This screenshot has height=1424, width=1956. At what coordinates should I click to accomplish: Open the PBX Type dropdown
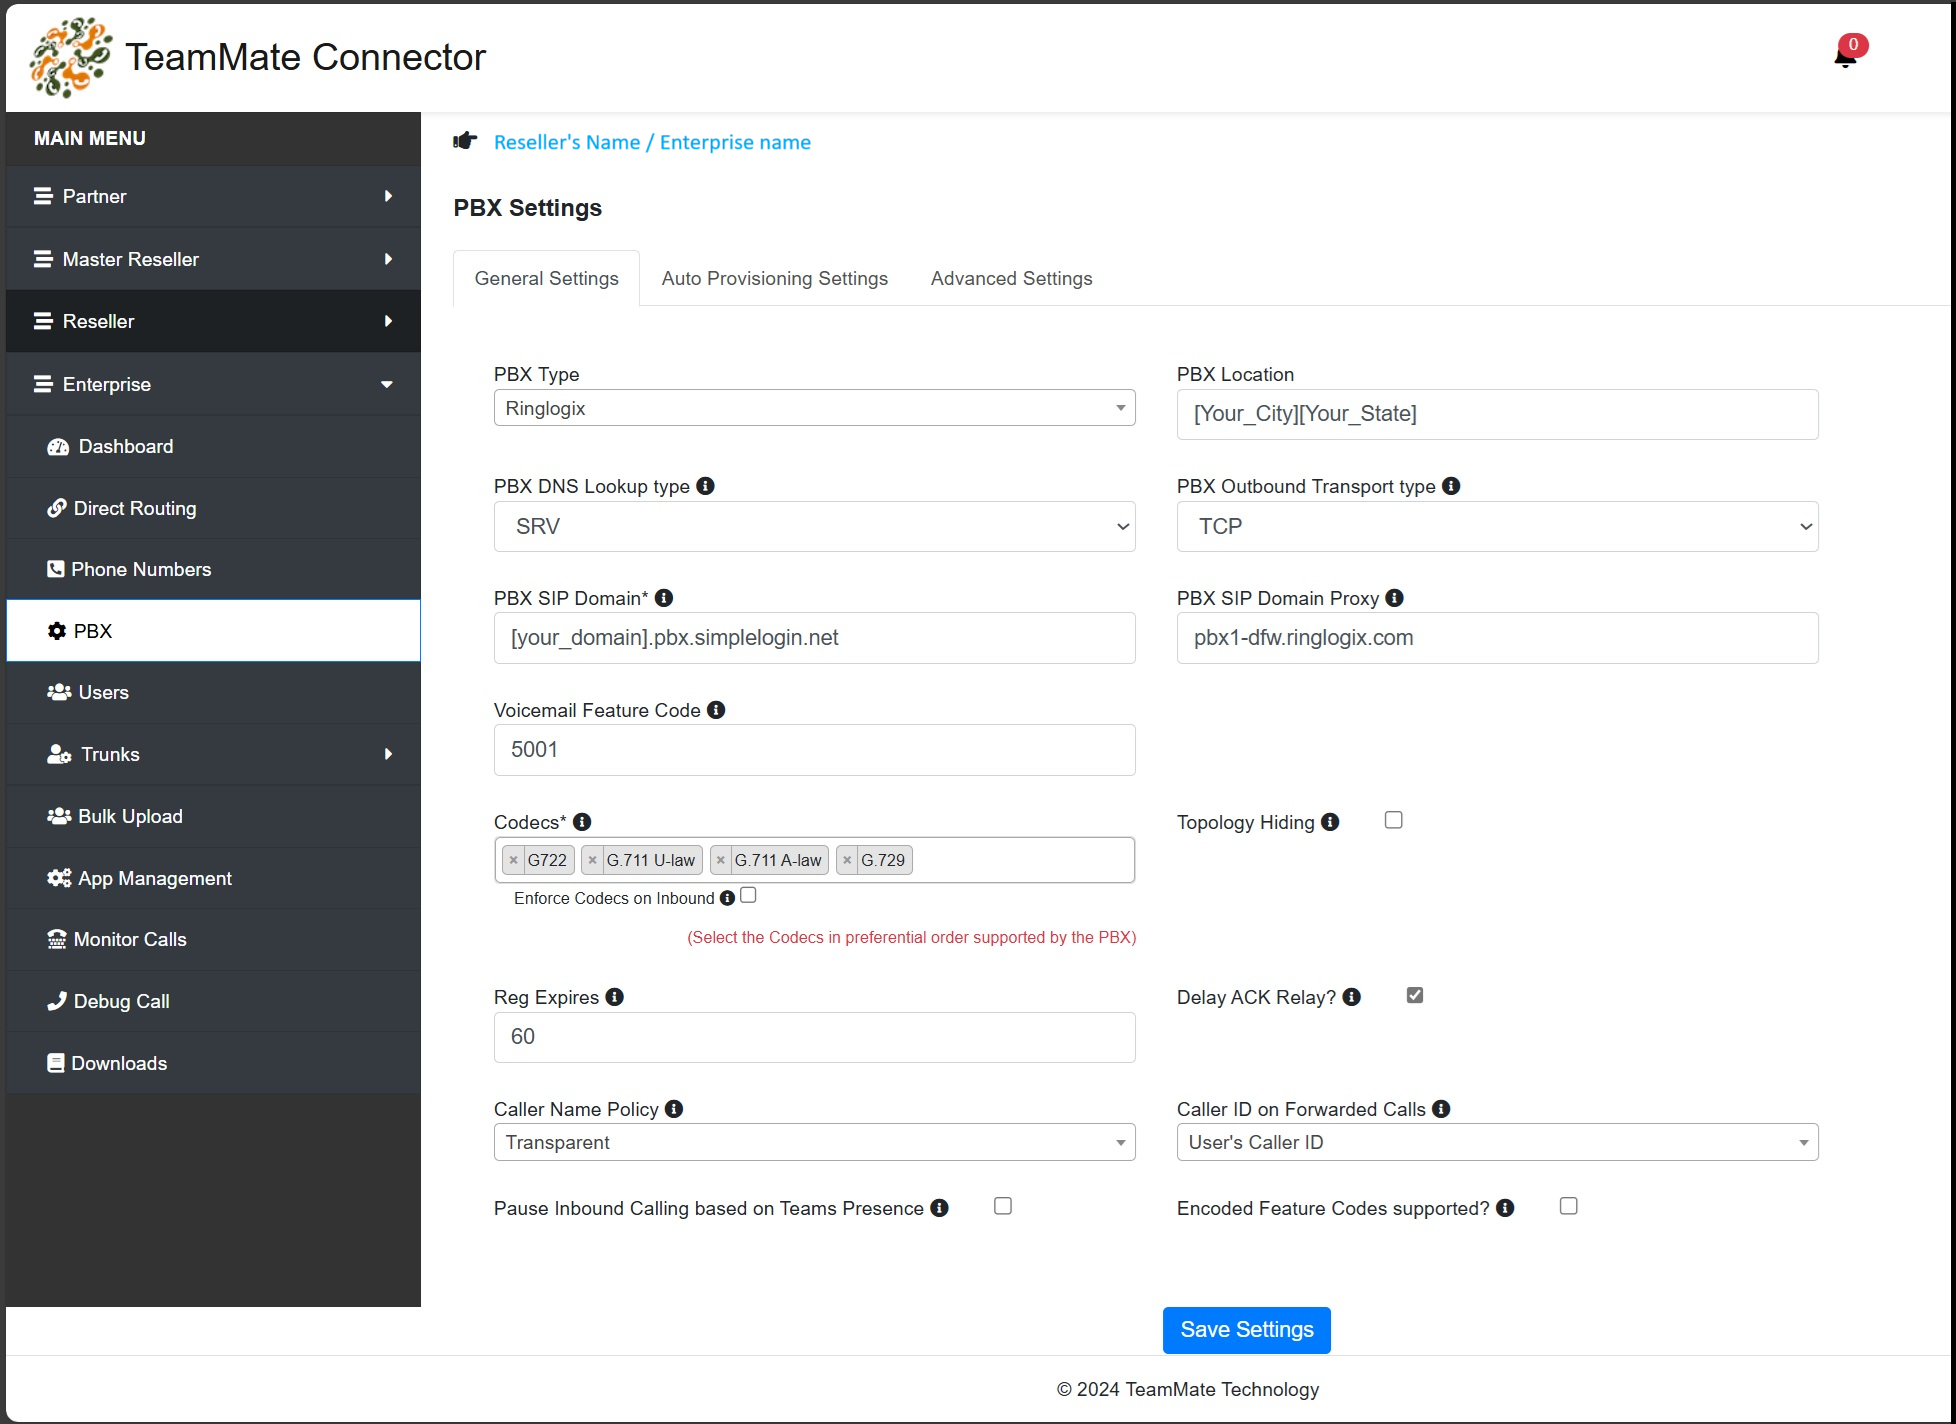(x=815, y=408)
